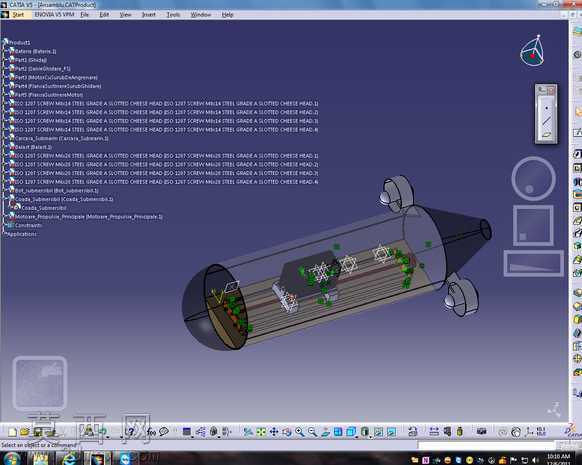This screenshot has height=465, width=582.
Task: Click the What's This help icon
Action: pyautogui.click(x=131, y=432)
